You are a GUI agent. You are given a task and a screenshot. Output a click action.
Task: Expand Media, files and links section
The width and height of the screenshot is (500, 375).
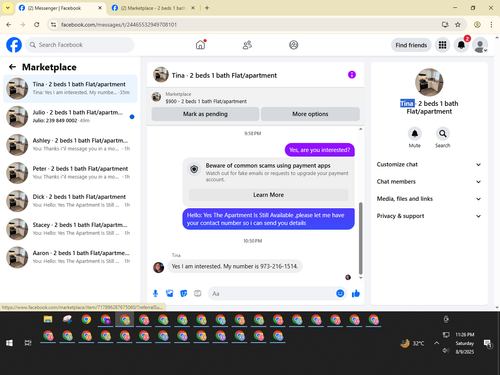click(429, 199)
